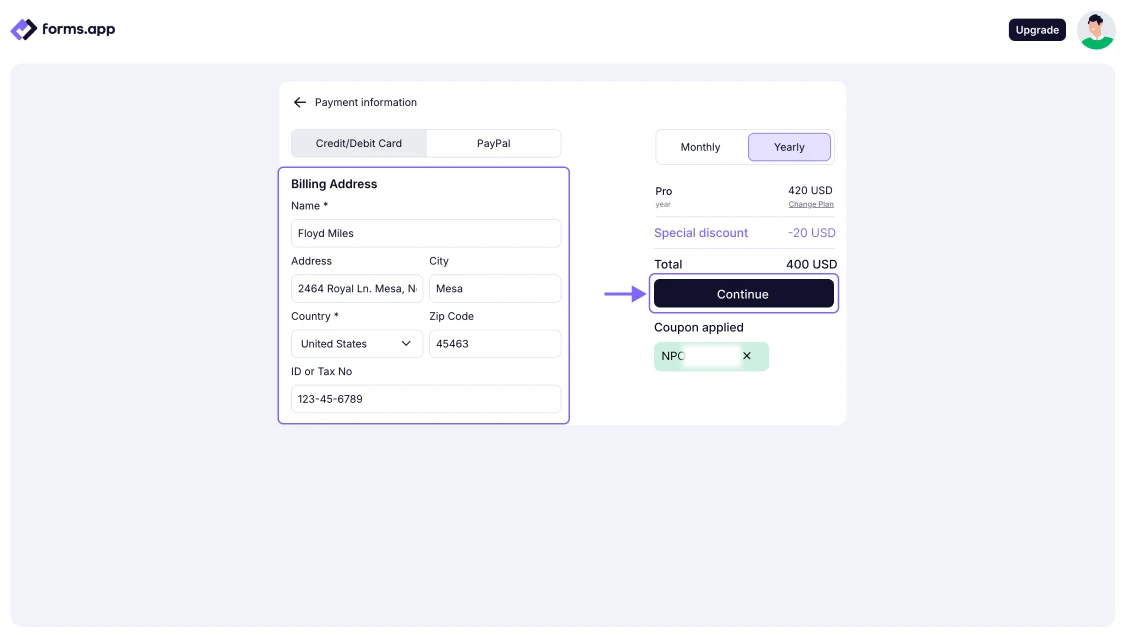Image resolution: width=1125 pixels, height=635 pixels.
Task: Focus the Address input field
Action: (x=356, y=289)
